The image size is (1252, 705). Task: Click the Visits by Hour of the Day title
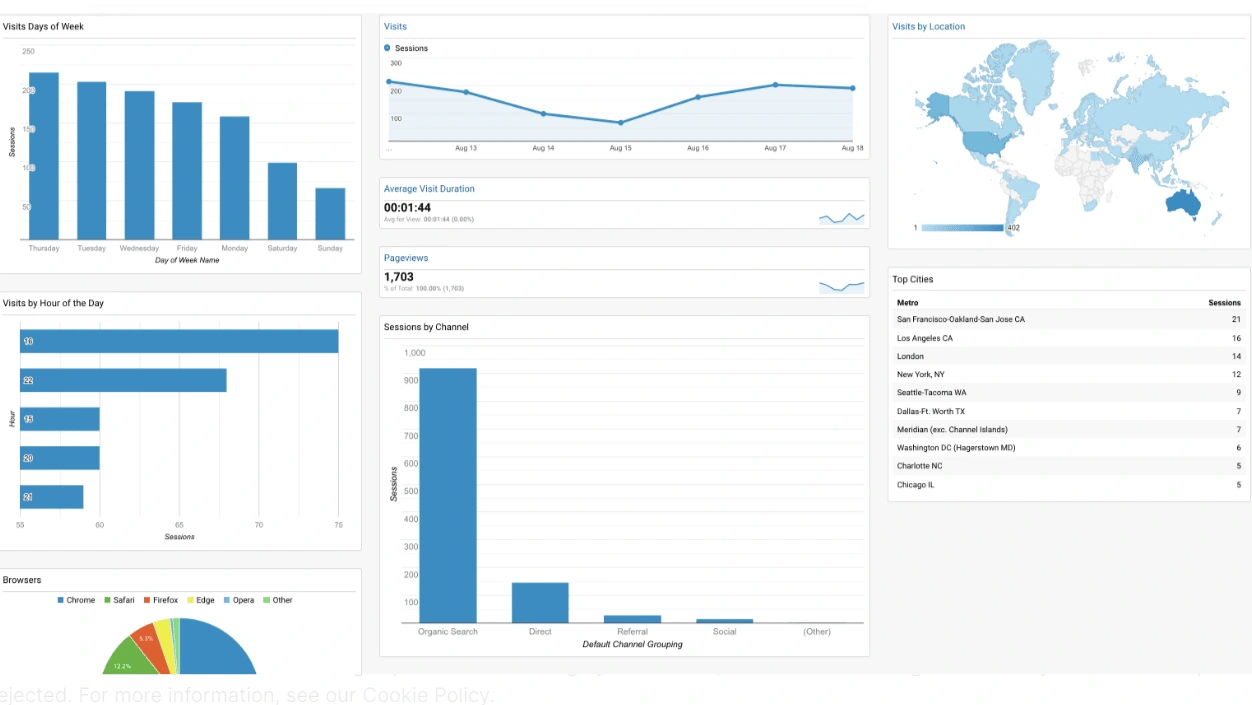tap(53, 303)
